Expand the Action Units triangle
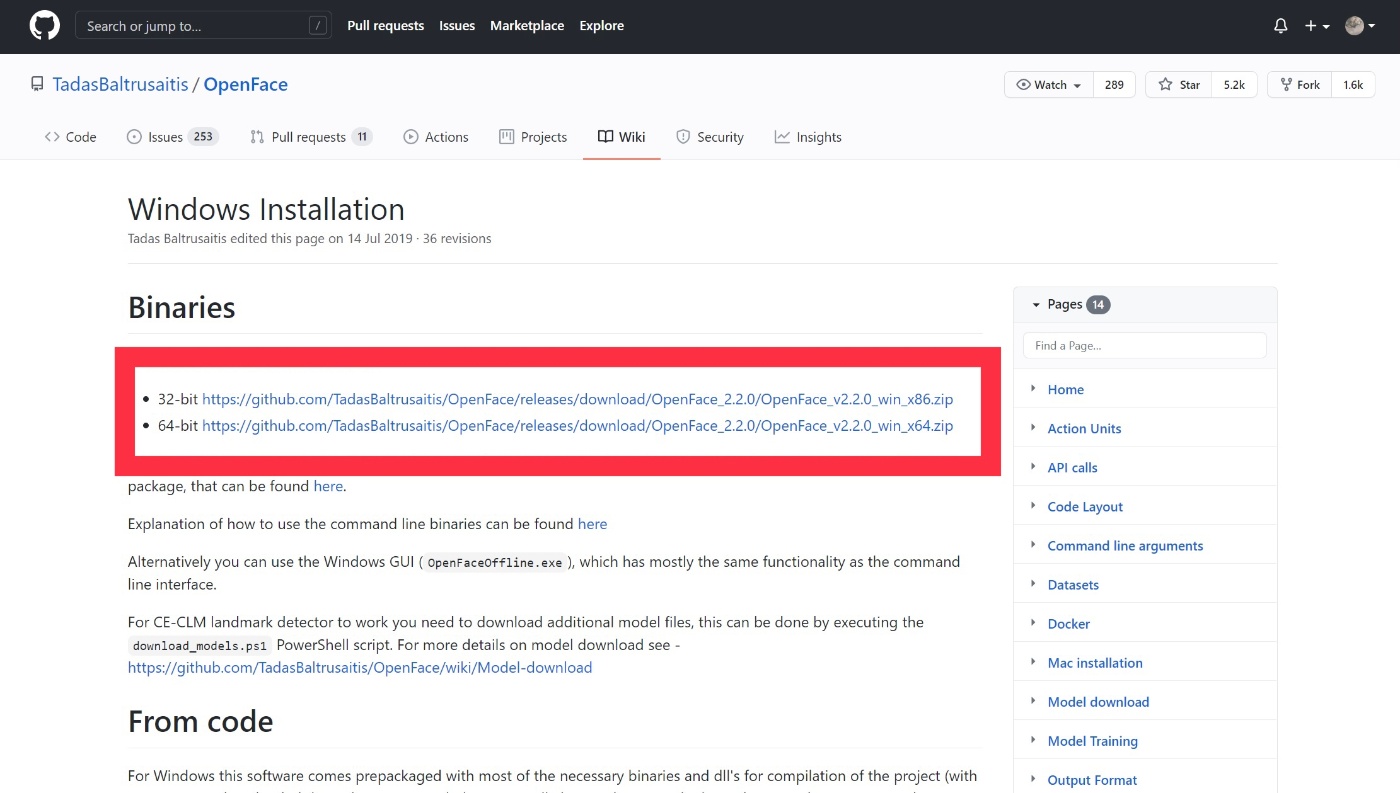Screen dimensions: 1400x793 (x=1033, y=427)
